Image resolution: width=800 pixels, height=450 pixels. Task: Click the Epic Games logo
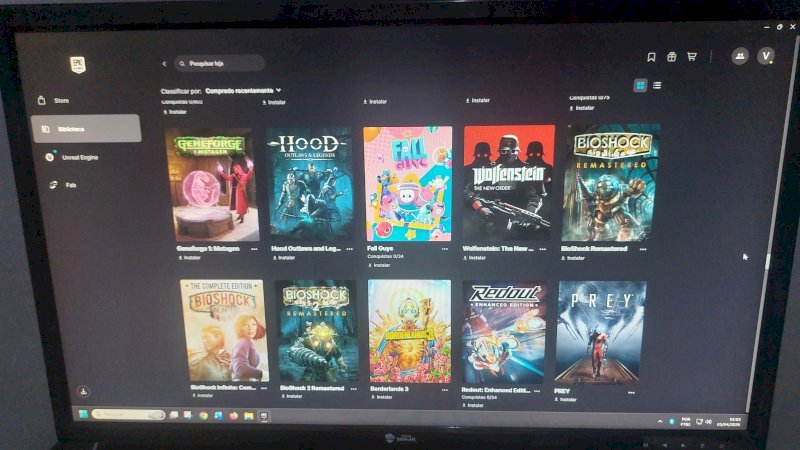(x=78, y=65)
